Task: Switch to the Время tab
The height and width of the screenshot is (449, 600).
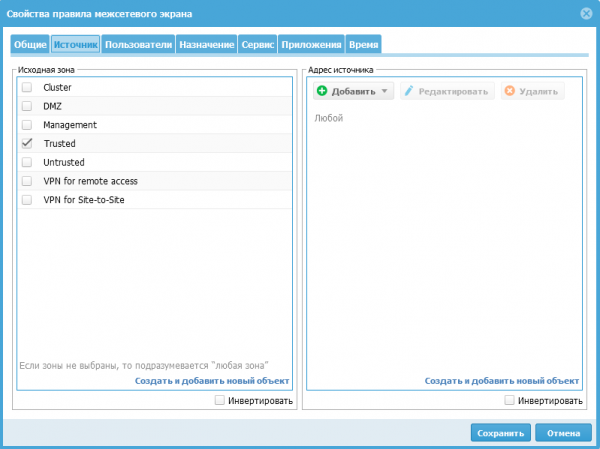Action: [x=363, y=44]
